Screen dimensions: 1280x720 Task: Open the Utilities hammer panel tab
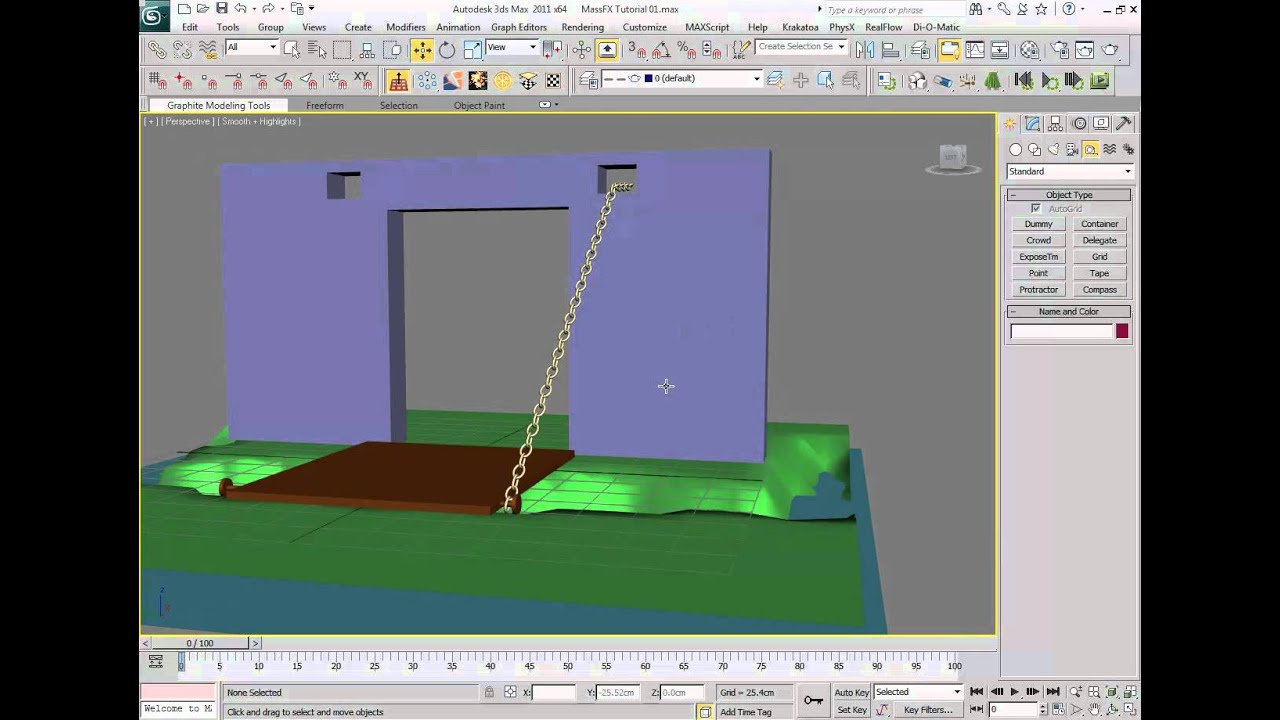(x=1124, y=124)
